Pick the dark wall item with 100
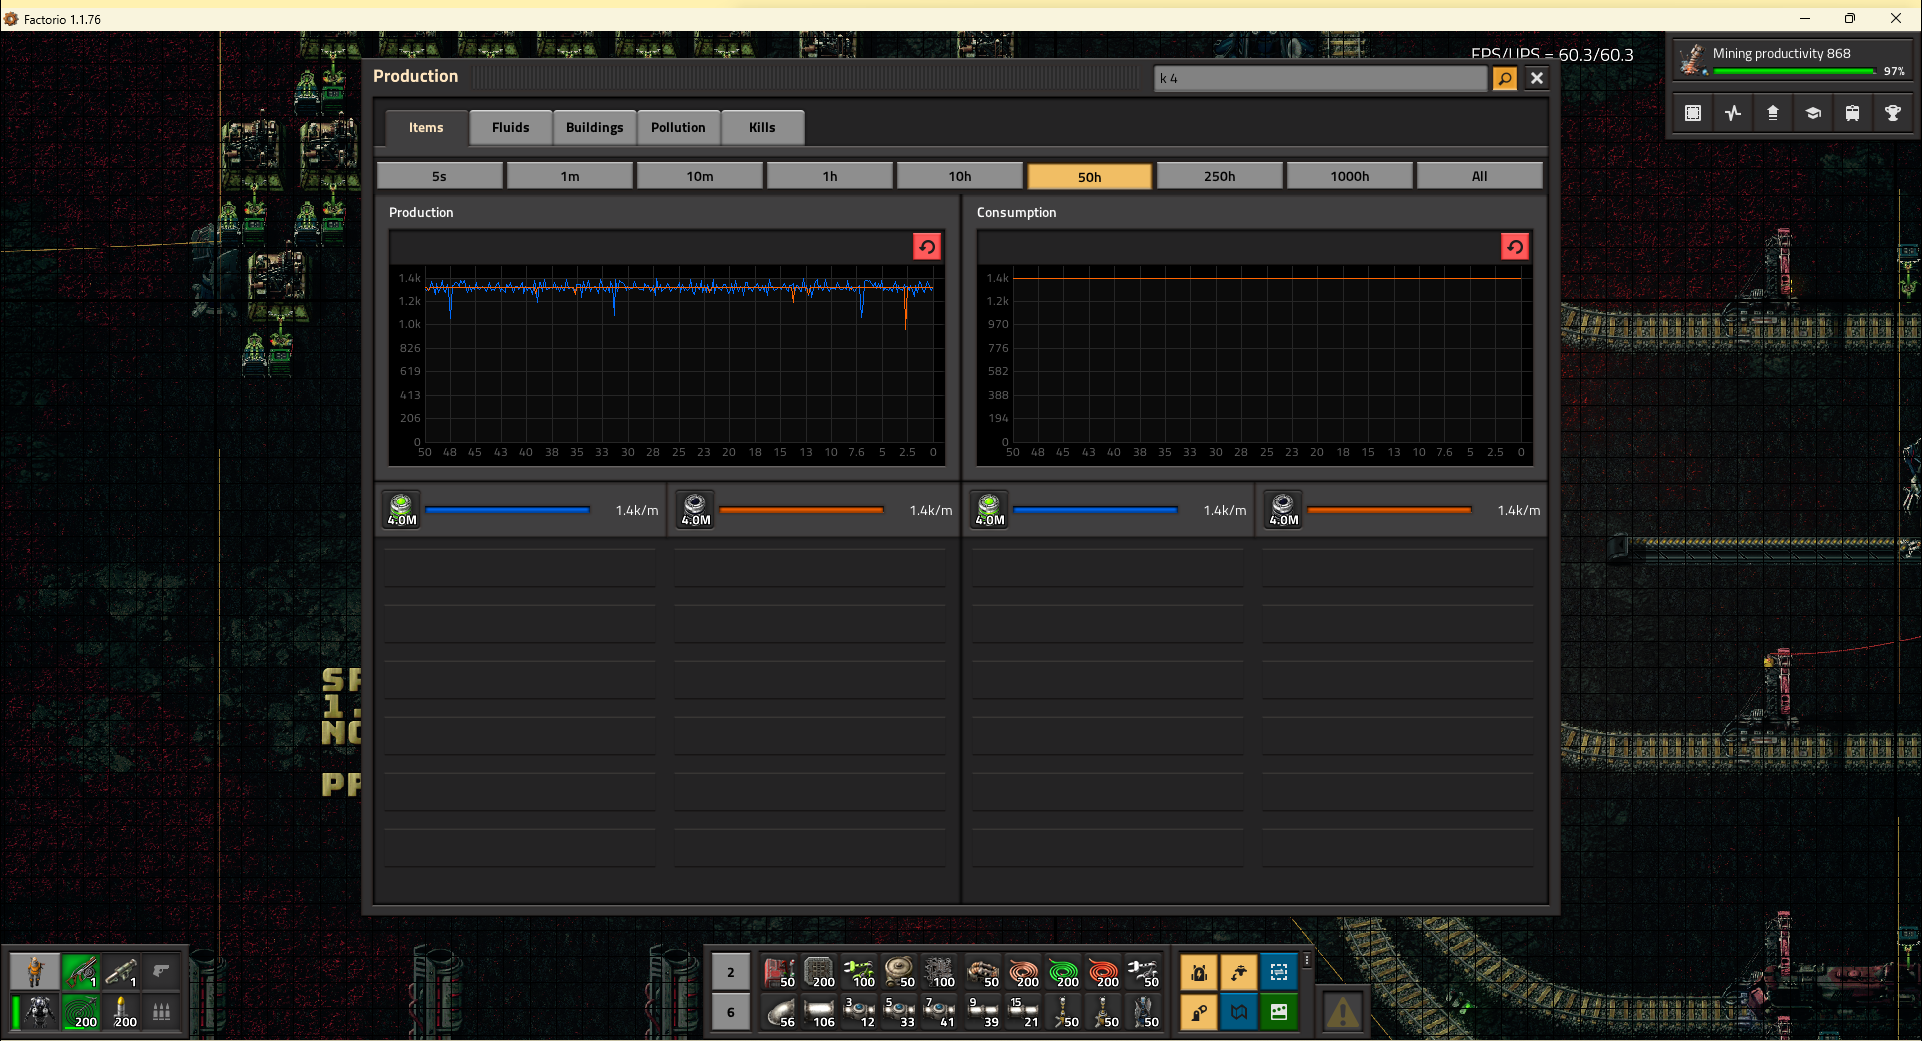The height and width of the screenshot is (1041, 1922). click(x=939, y=972)
